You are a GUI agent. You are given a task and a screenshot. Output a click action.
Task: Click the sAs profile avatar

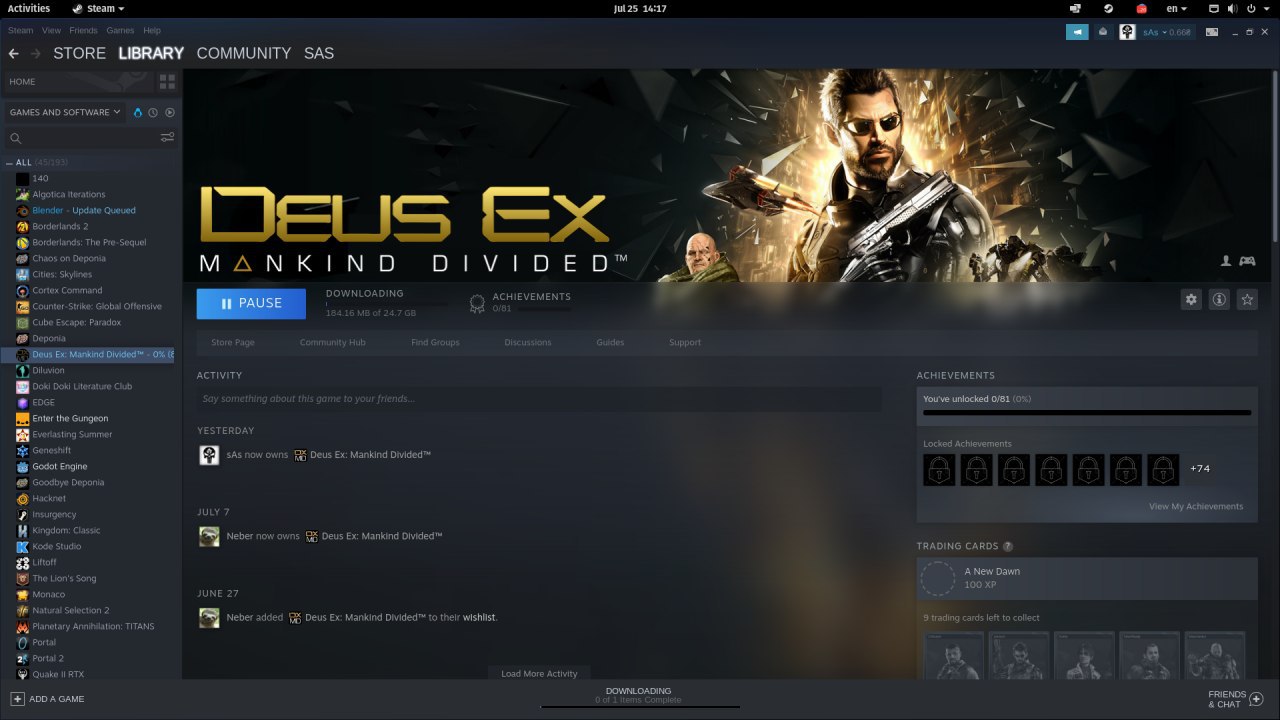[1127, 32]
